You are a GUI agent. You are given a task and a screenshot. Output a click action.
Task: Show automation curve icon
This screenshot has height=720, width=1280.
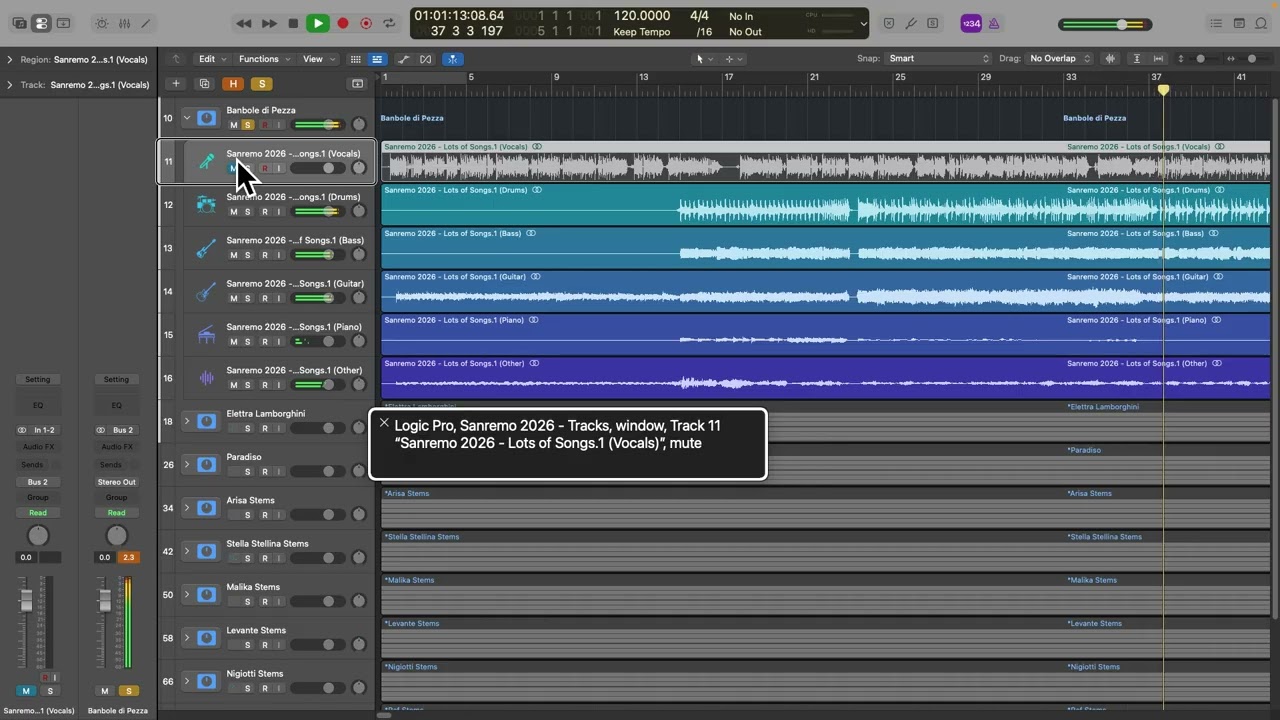click(x=404, y=59)
